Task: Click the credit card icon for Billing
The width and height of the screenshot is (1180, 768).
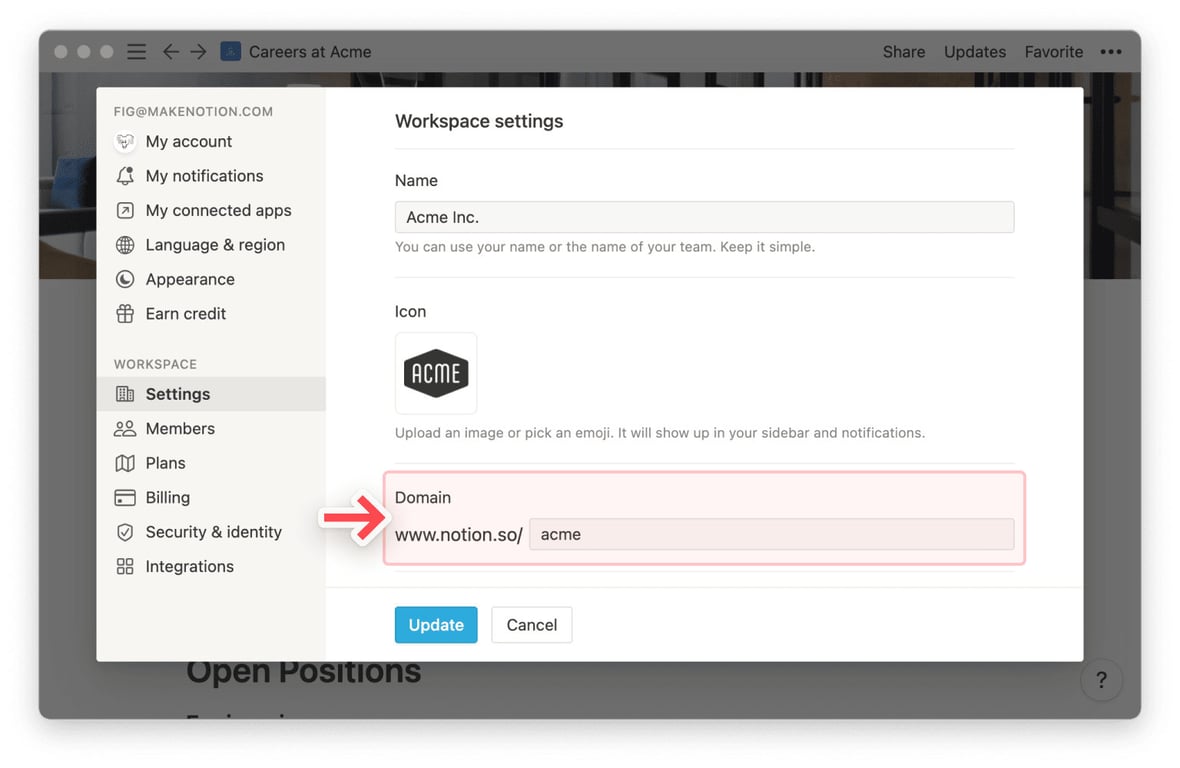Action: pos(125,498)
